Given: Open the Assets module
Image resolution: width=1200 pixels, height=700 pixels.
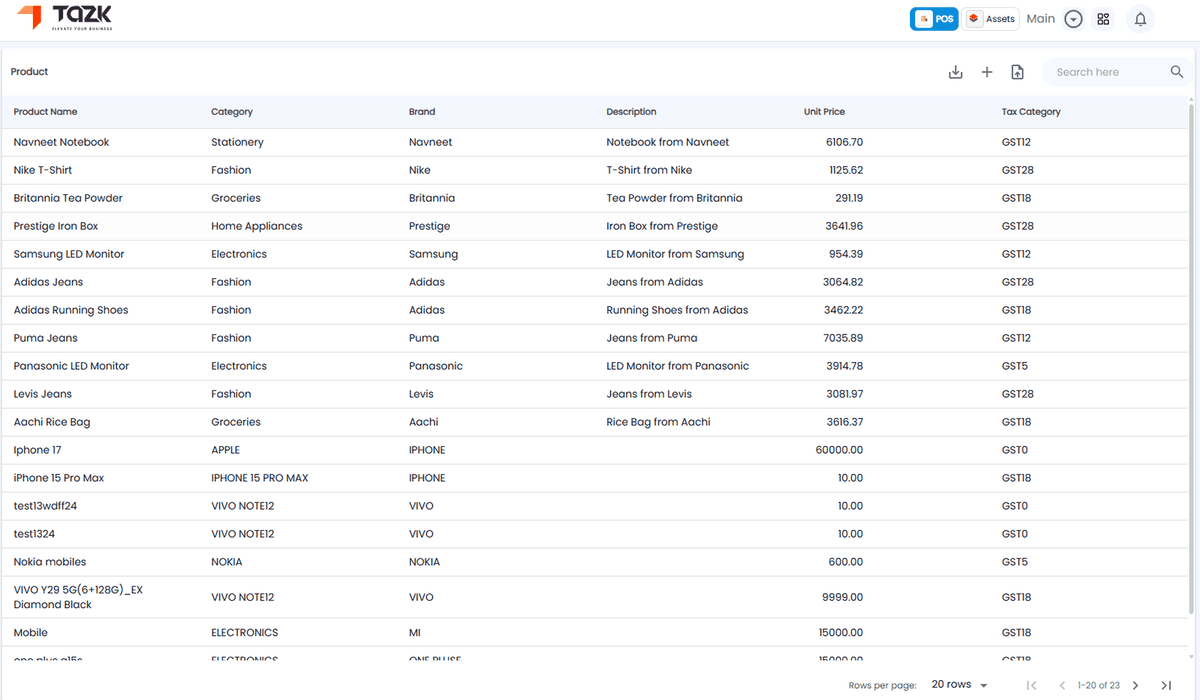Looking at the screenshot, I should tap(991, 19).
